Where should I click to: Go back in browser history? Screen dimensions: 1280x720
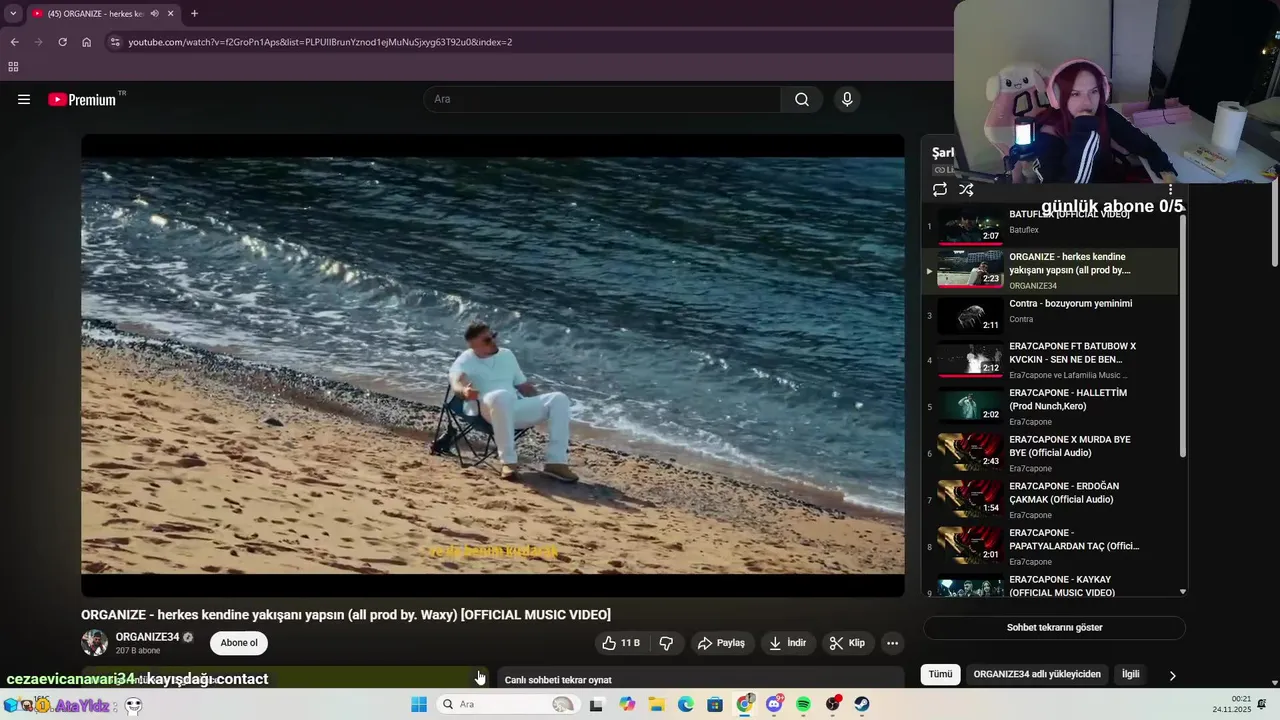tap(14, 42)
